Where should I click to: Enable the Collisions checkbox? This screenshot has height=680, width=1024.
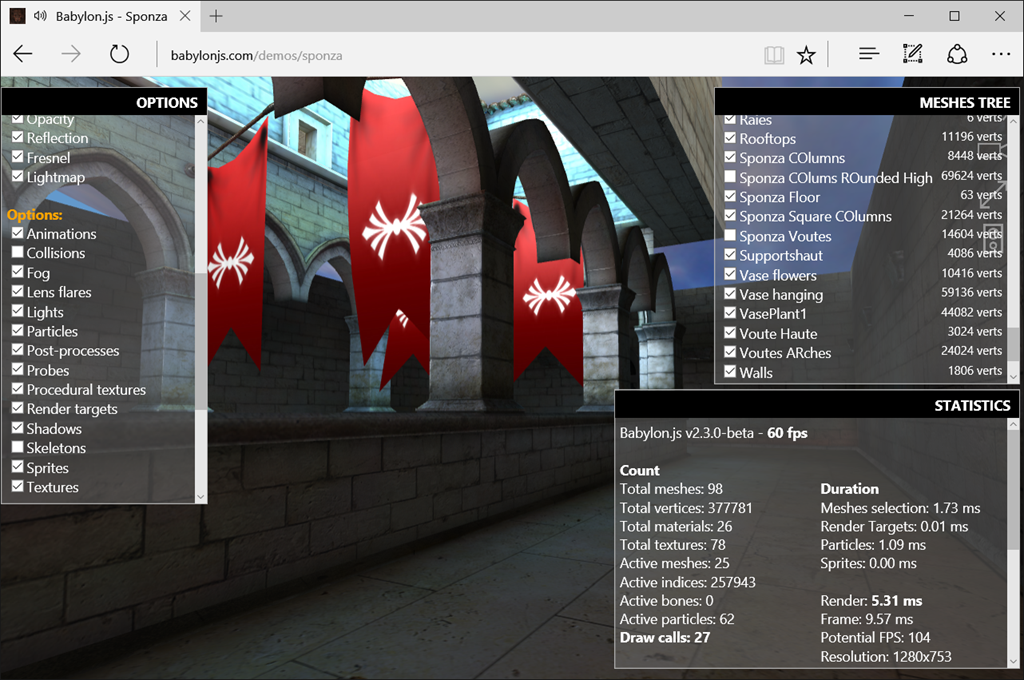18,252
